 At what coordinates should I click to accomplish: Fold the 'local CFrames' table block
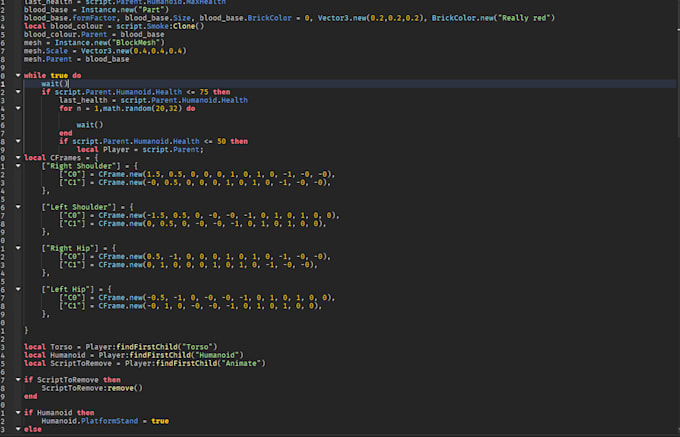(18, 157)
